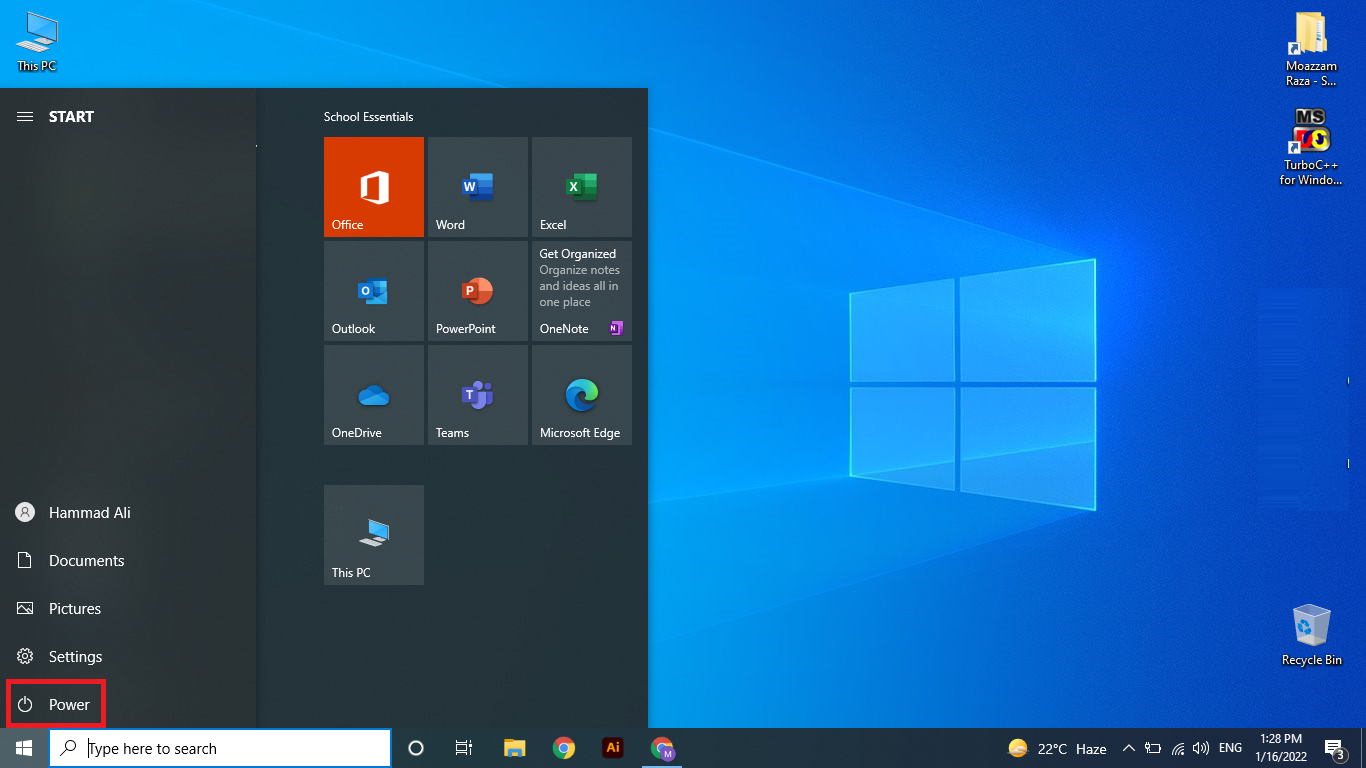Open the weather widget showing 22°C Haze

tap(1058, 749)
